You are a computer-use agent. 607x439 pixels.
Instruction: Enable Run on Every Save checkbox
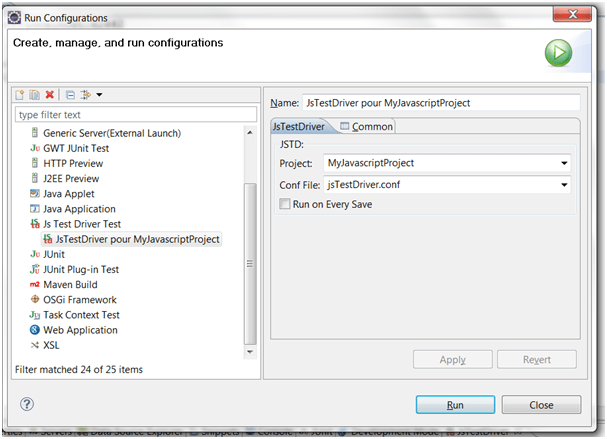pos(285,204)
